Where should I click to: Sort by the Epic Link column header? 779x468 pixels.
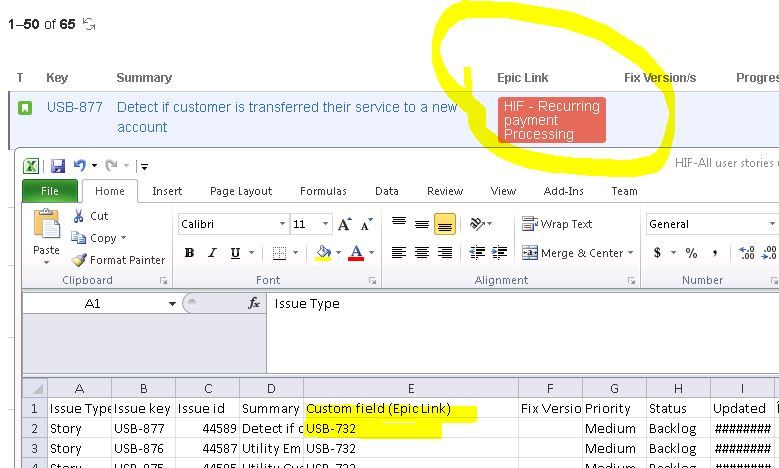point(523,78)
